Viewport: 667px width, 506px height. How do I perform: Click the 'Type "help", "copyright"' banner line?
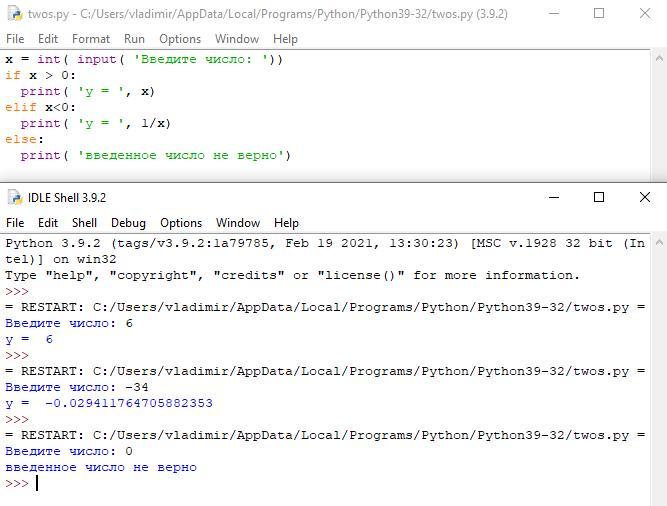pos(293,275)
